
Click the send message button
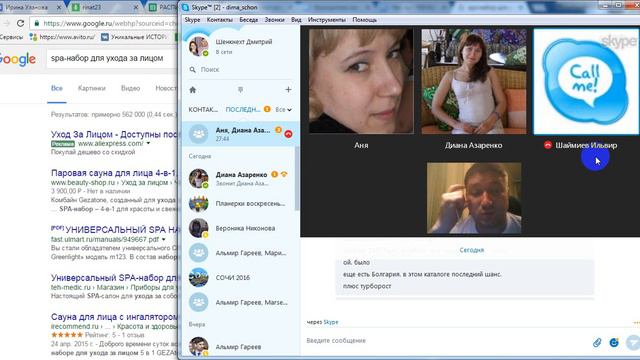[x=633, y=342]
